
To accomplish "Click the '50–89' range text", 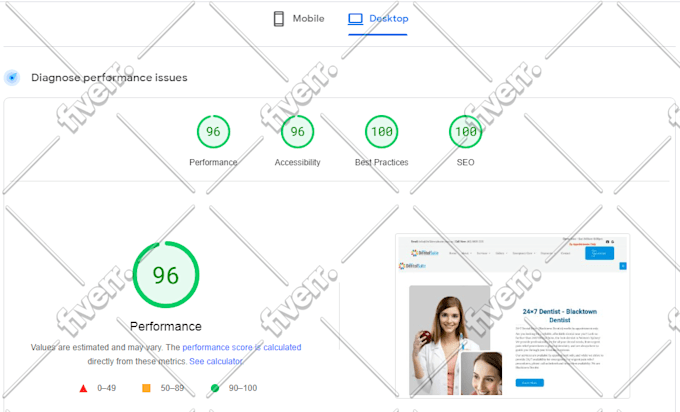I will coord(173,388).
